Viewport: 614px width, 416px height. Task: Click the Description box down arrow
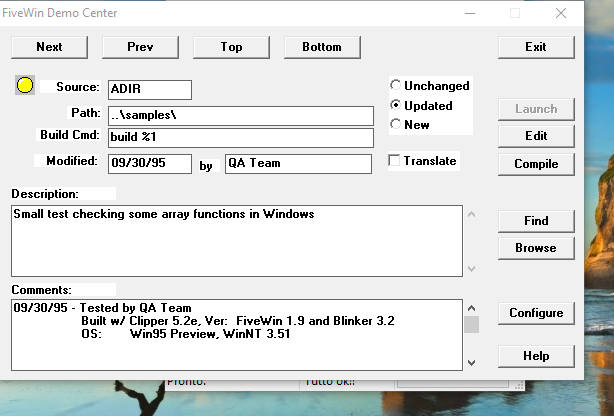[x=471, y=269]
